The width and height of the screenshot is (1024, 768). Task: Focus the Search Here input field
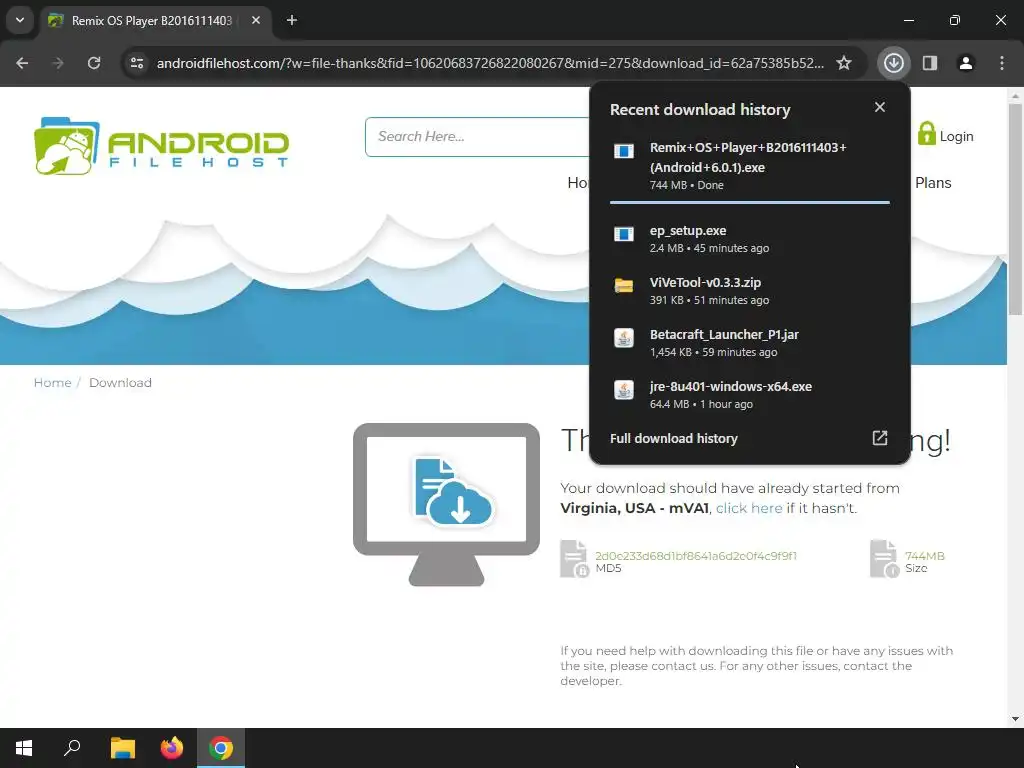[x=477, y=136]
